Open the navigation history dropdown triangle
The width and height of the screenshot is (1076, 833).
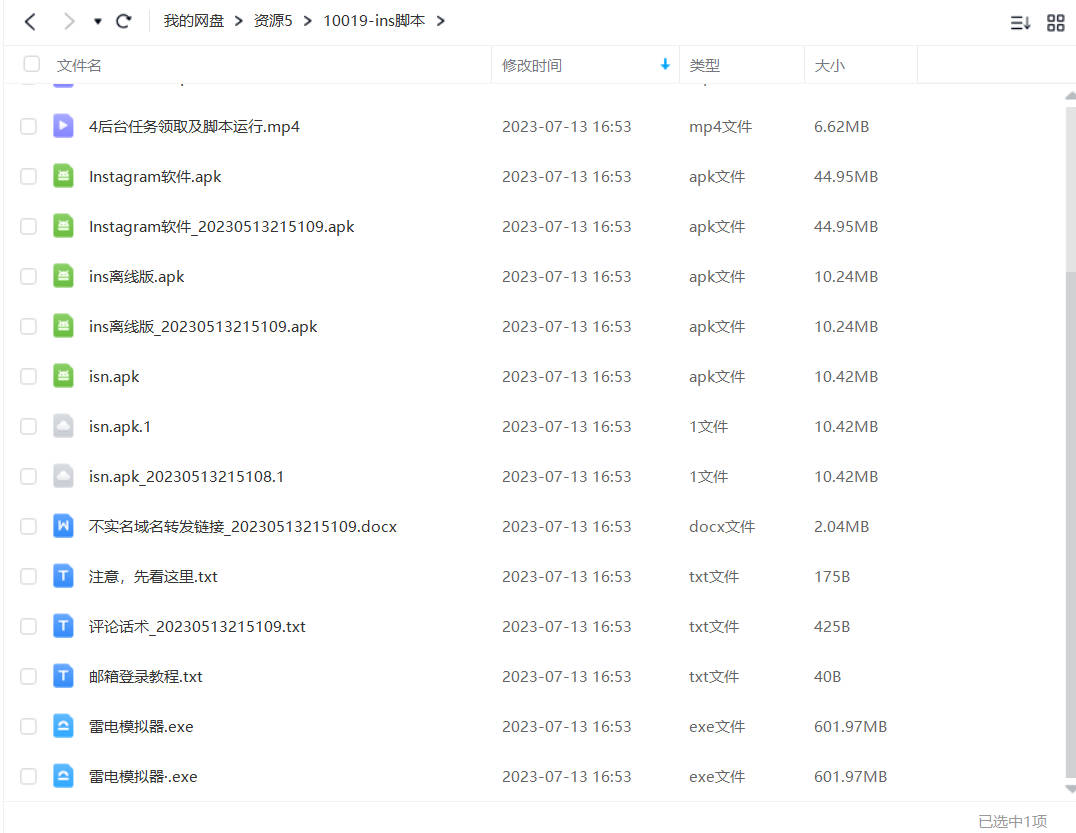point(97,21)
